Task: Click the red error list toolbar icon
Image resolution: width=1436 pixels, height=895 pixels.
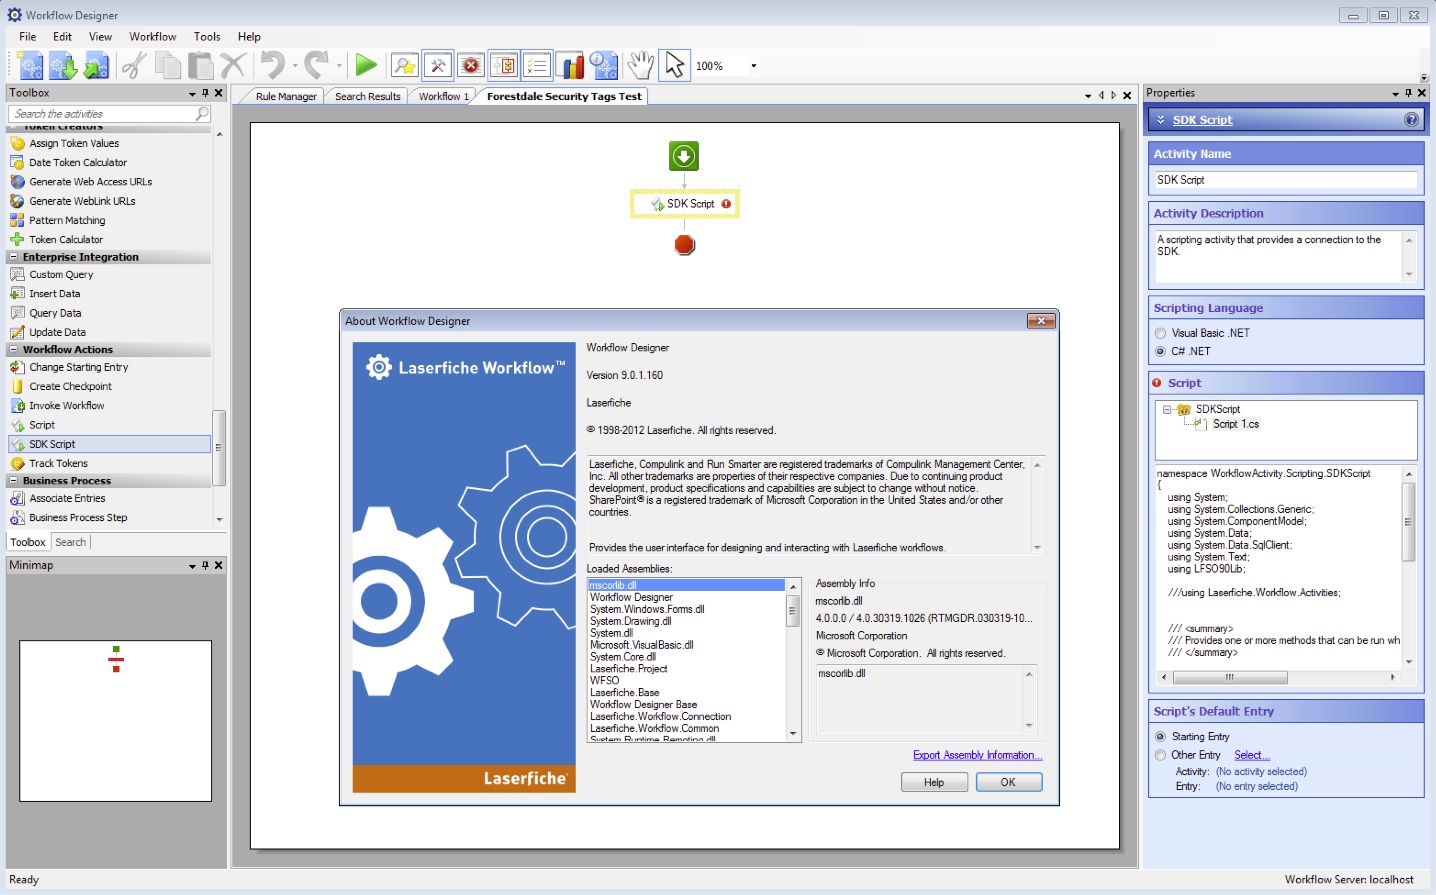Action: click(x=471, y=66)
